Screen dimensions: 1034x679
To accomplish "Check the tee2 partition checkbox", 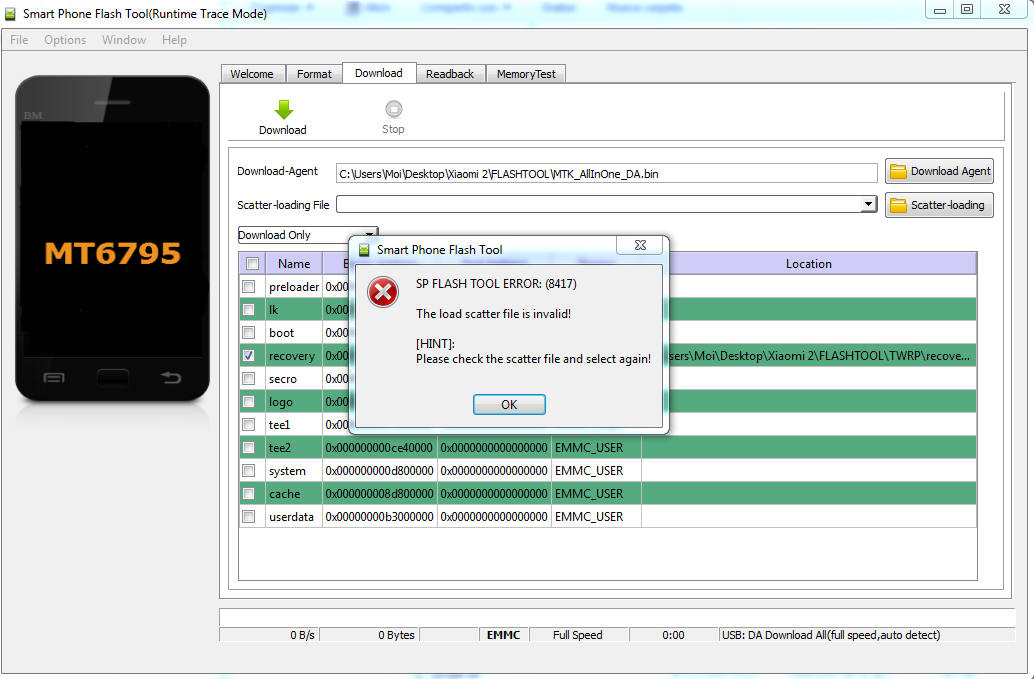I will click(249, 448).
